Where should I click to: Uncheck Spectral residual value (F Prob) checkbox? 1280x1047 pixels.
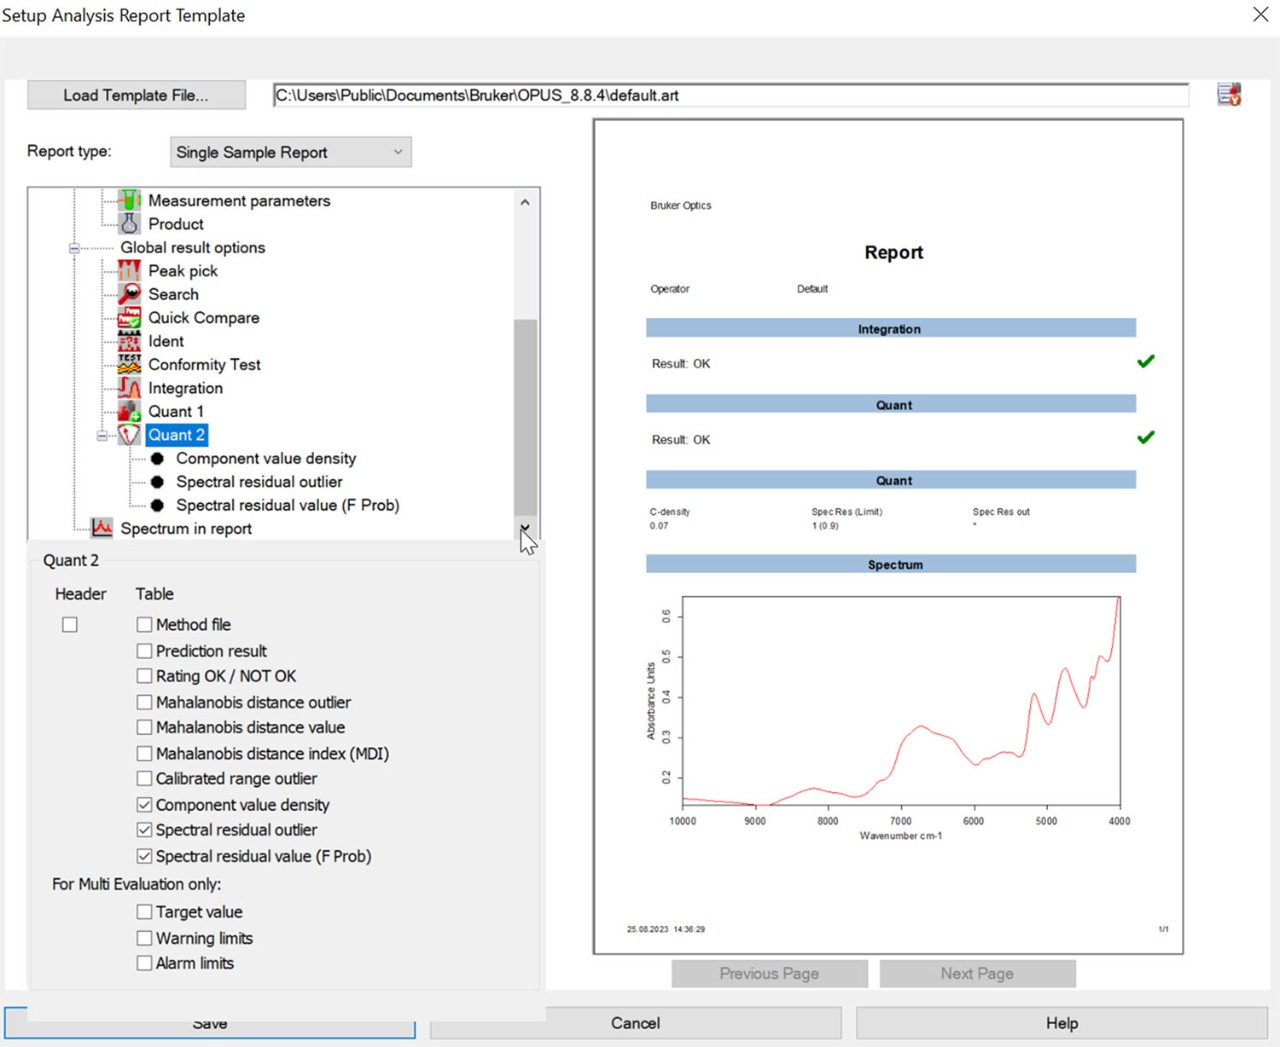pyautogui.click(x=144, y=856)
